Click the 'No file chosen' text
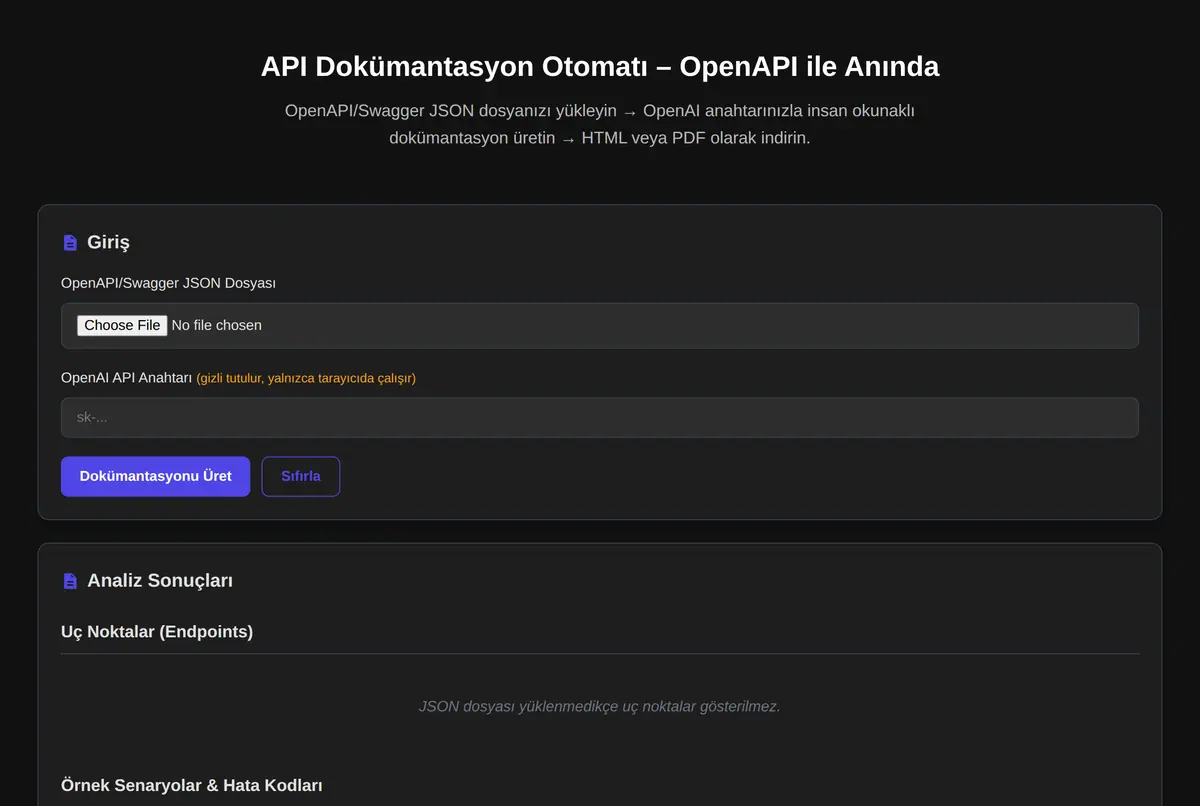The width and height of the screenshot is (1200, 806). tap(217, 325)
